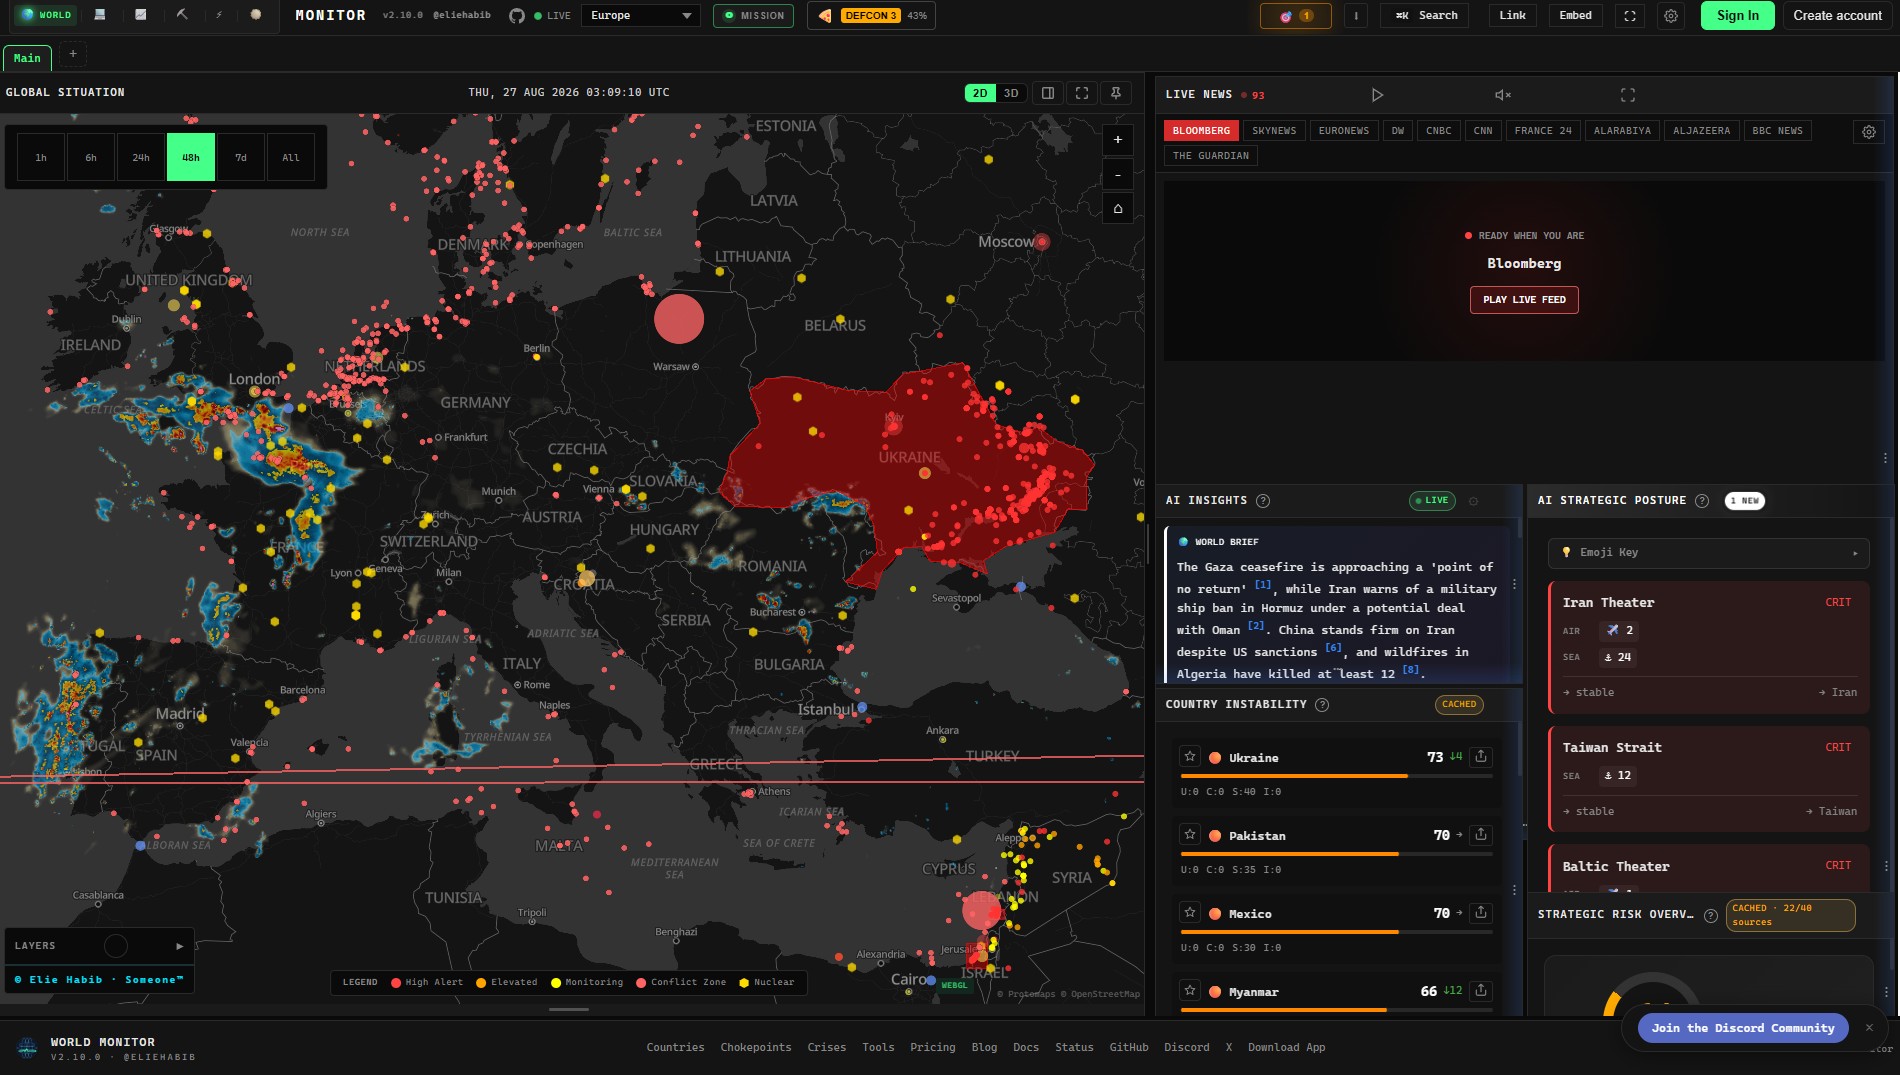1900x1075 pixels.
Task: Open the Pricing footer link
Action: click(932, 1048)
